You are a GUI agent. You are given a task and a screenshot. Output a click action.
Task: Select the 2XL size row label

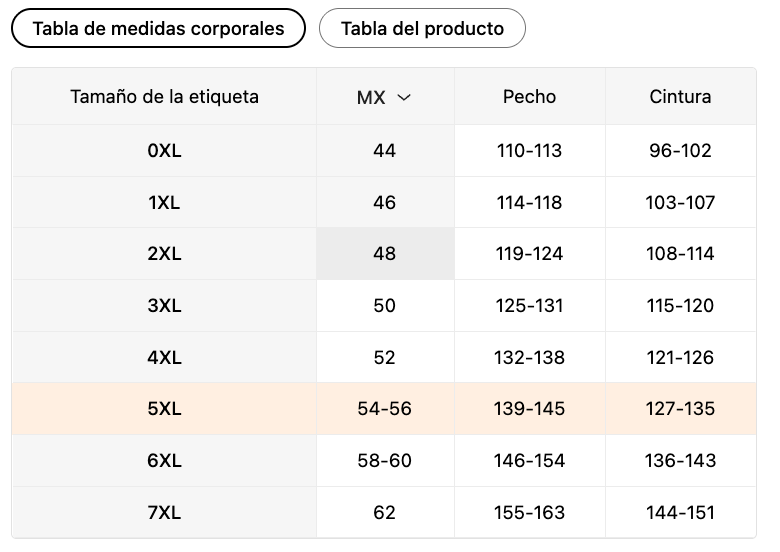click(164, 254)
